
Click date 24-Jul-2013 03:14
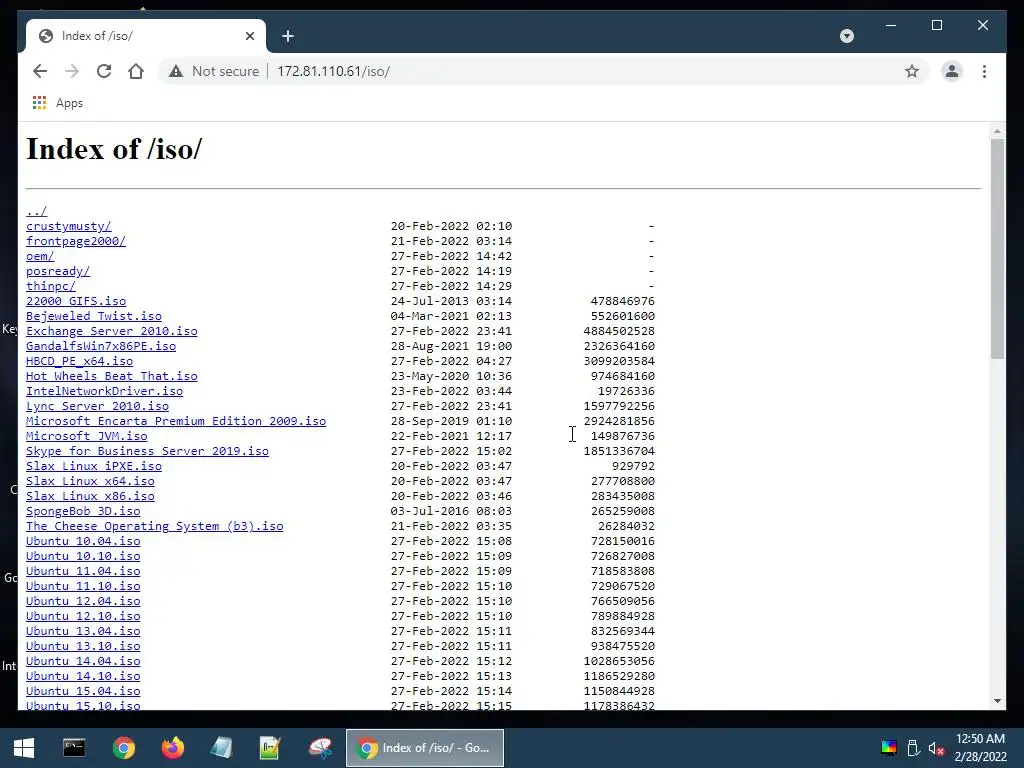[451, 301]
